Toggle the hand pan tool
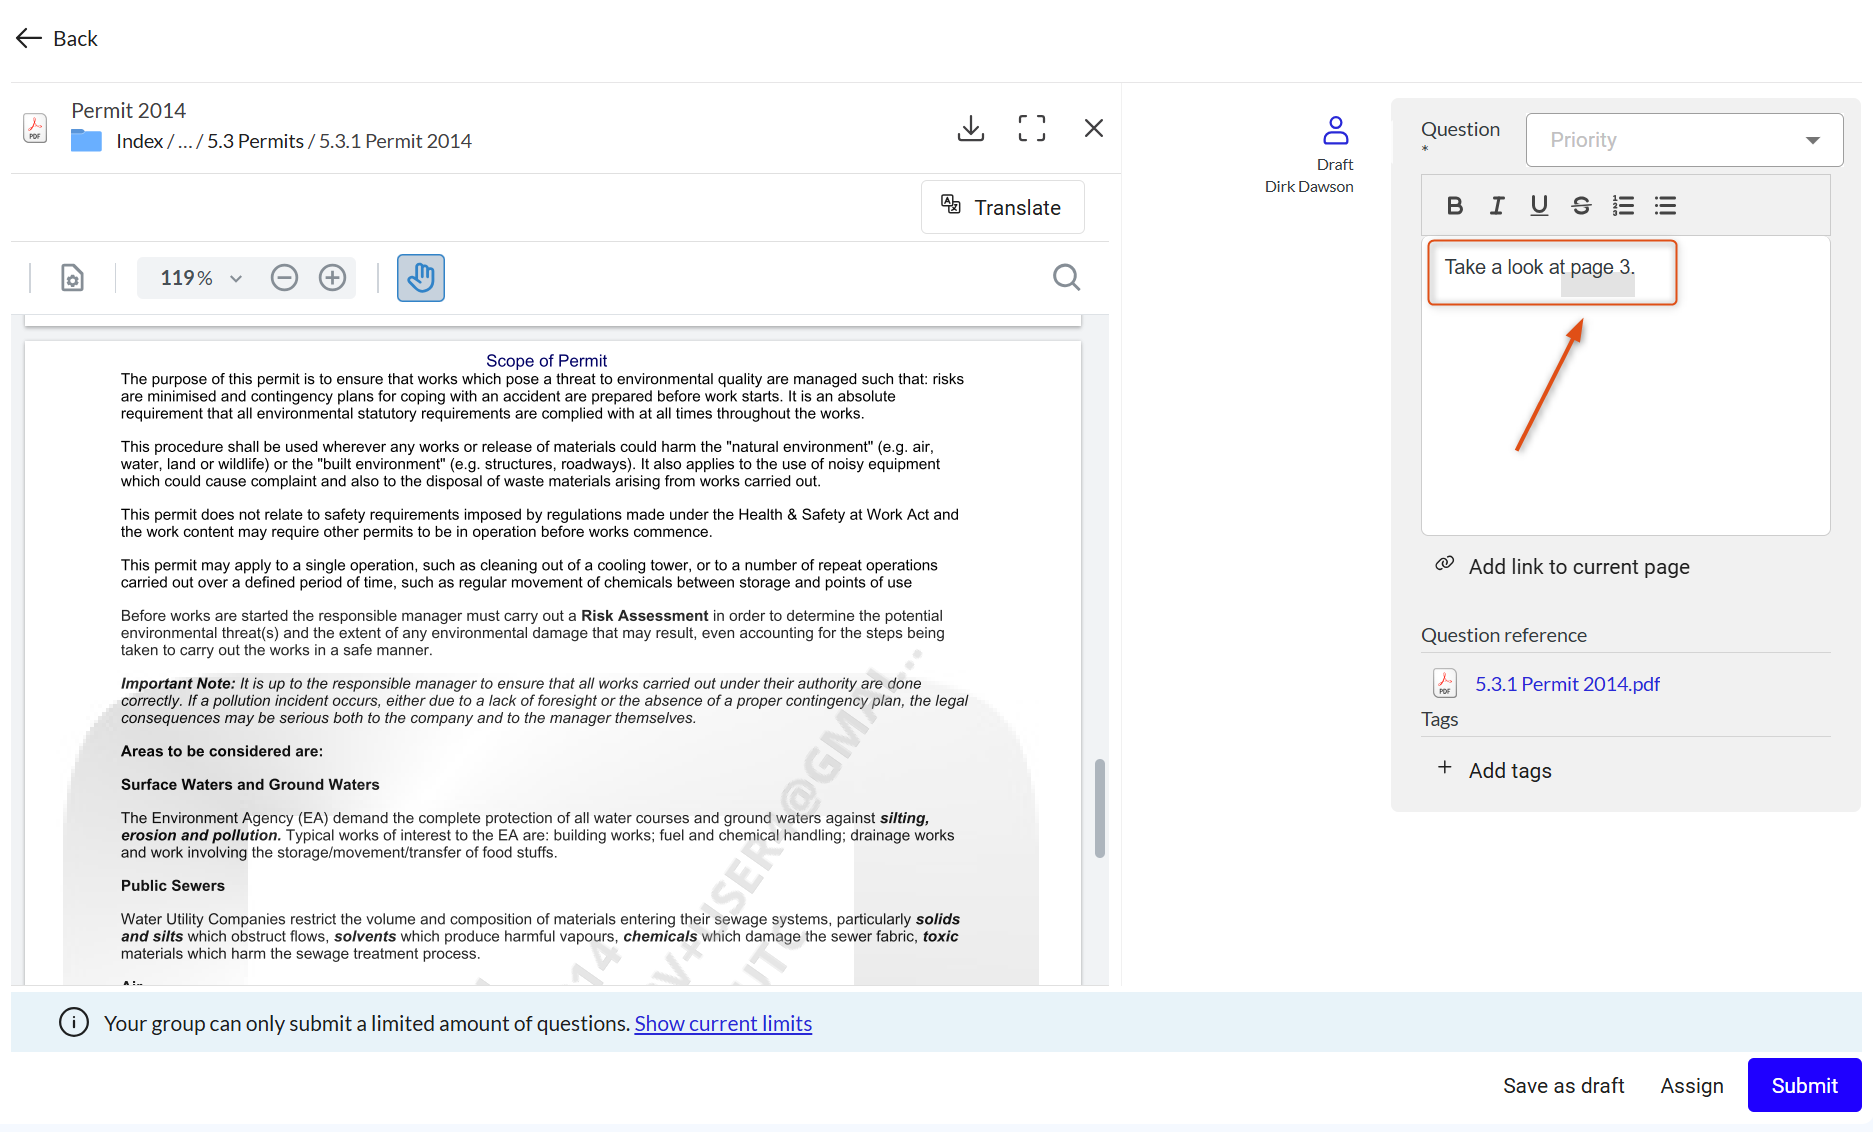Screen dimensions: 1873x1132 421,277
